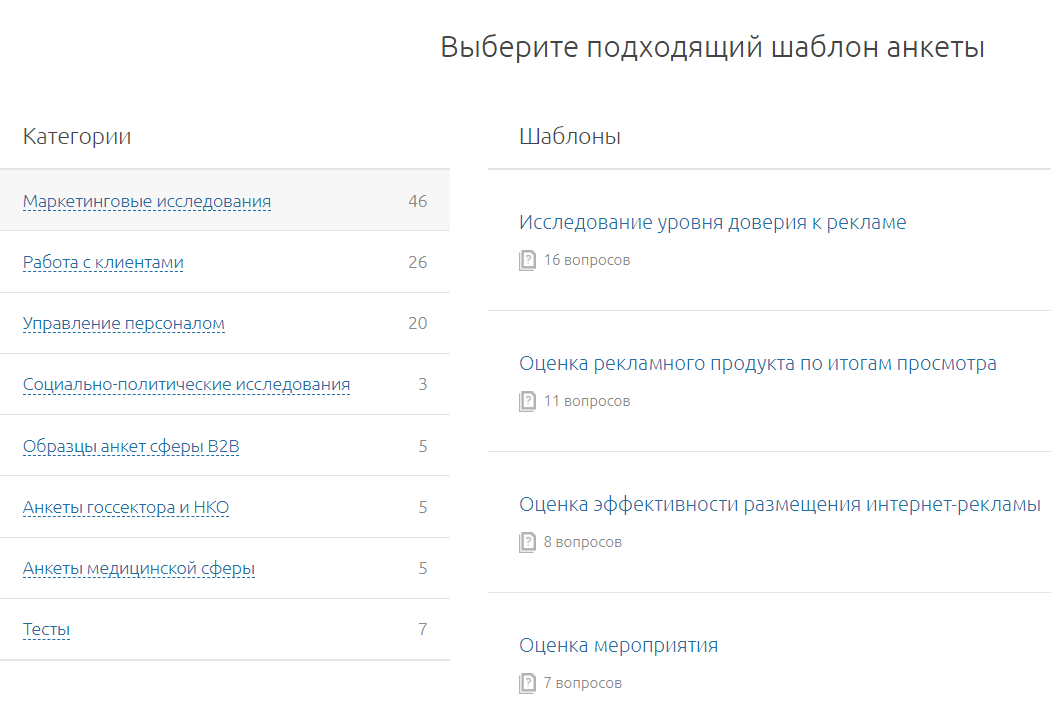Choose 'Анкеты медицинской сферы' category
The image size is (1051, 716).
click(139, 569)
